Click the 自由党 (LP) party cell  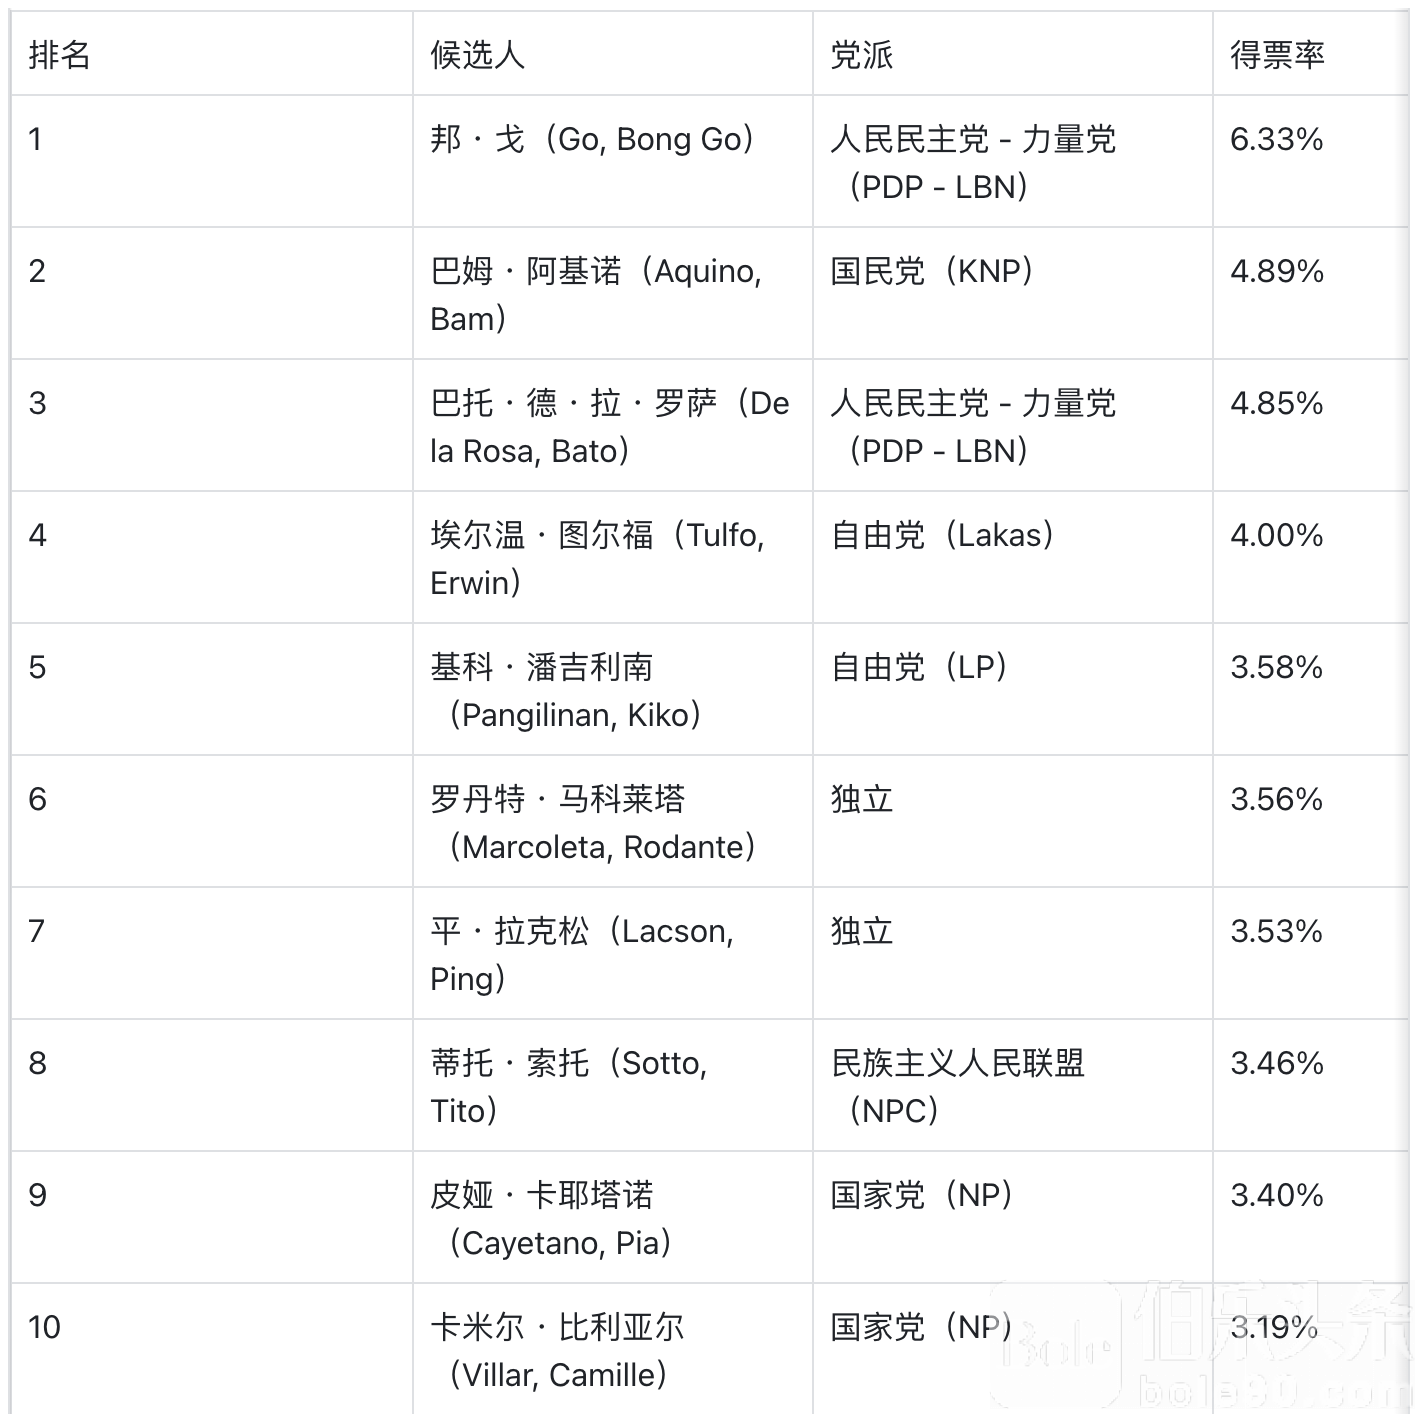click(x=919, y=667)
